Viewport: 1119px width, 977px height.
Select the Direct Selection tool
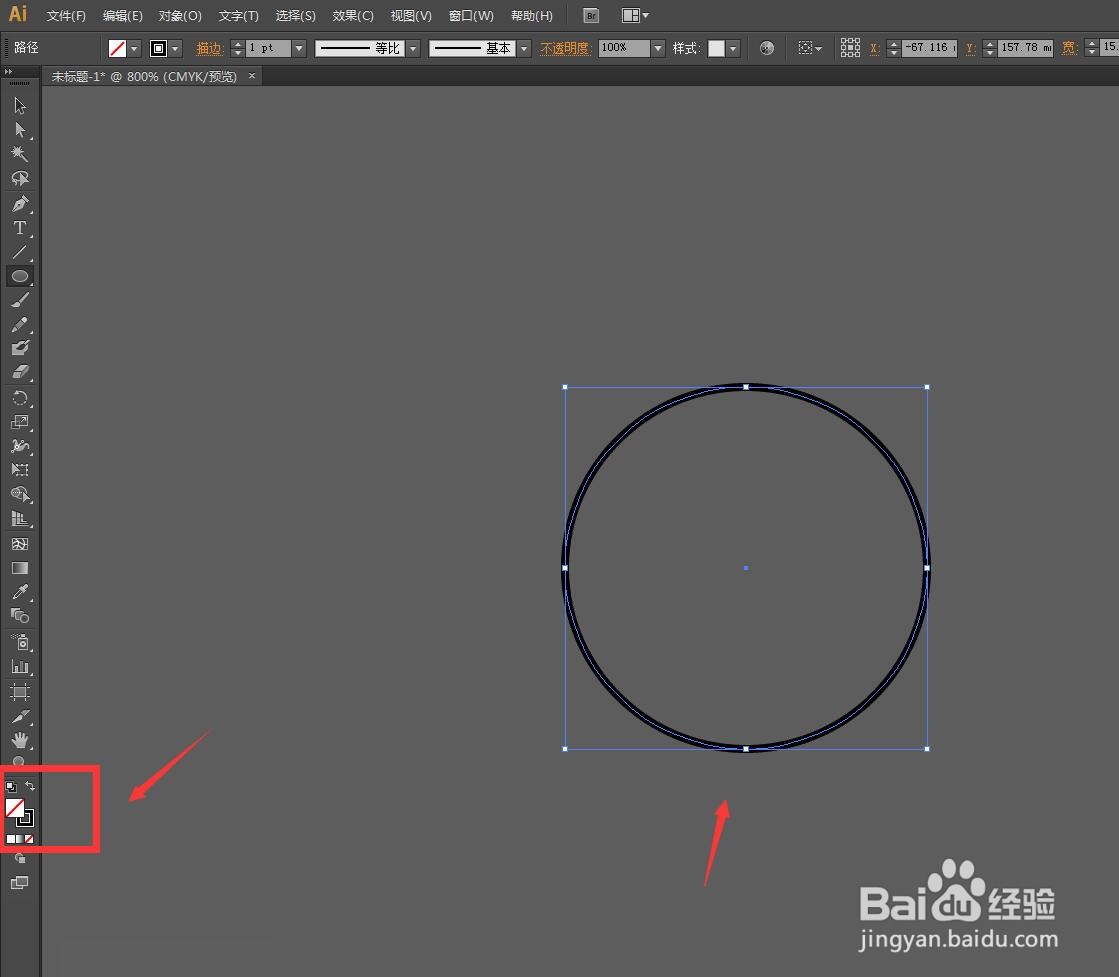[20, 130]
